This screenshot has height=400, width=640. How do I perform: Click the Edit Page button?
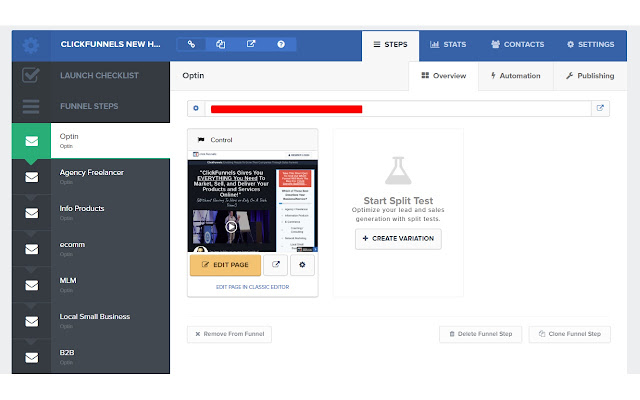(225, 265)
